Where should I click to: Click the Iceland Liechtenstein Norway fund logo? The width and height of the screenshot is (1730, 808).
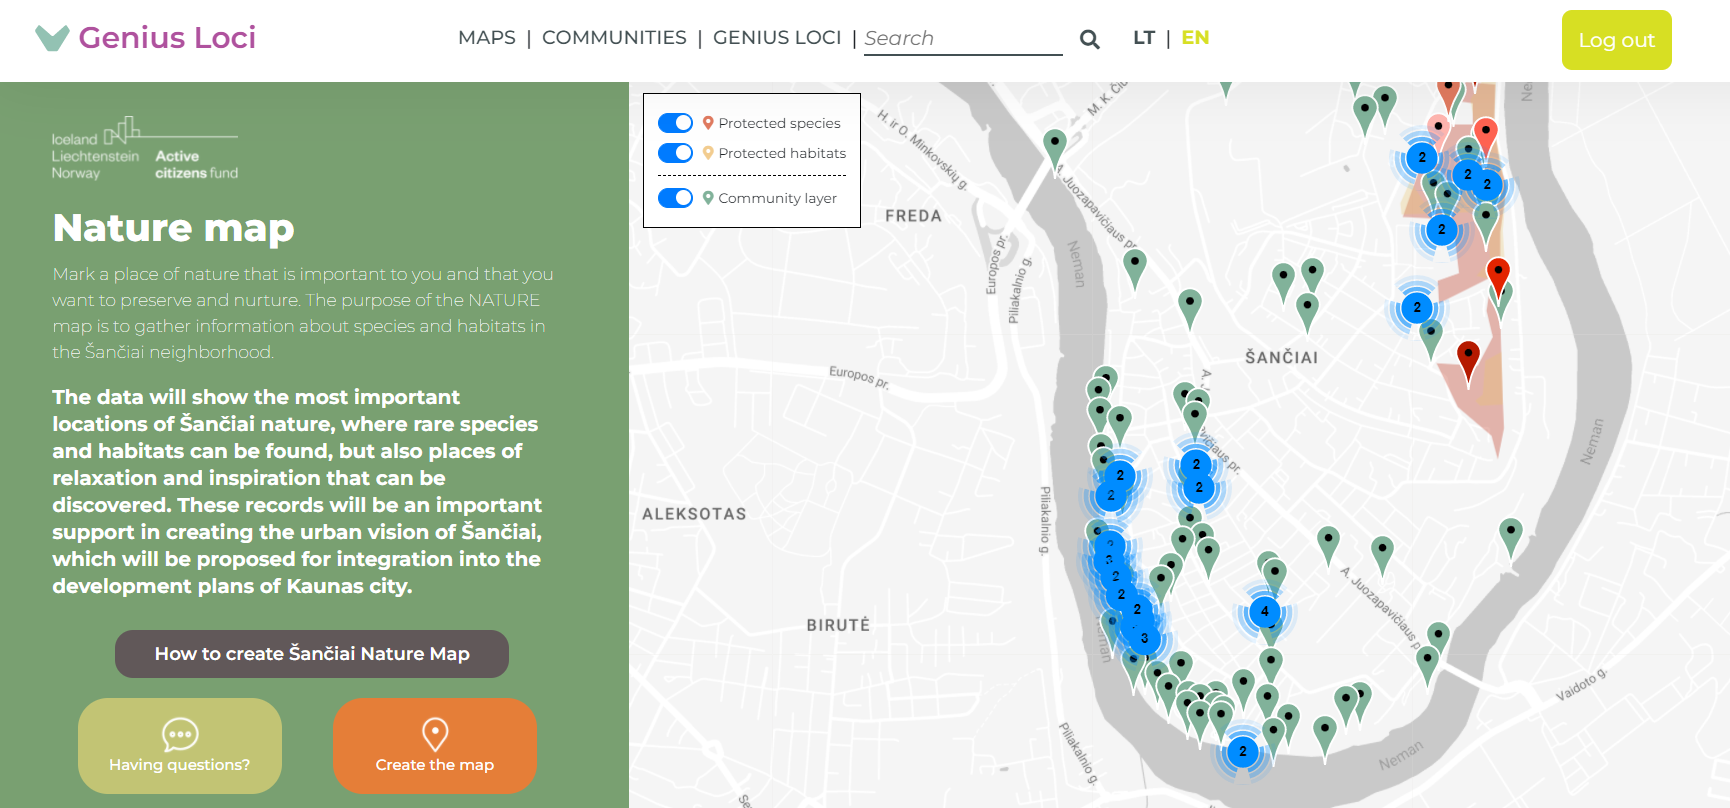tap(145, 149)
